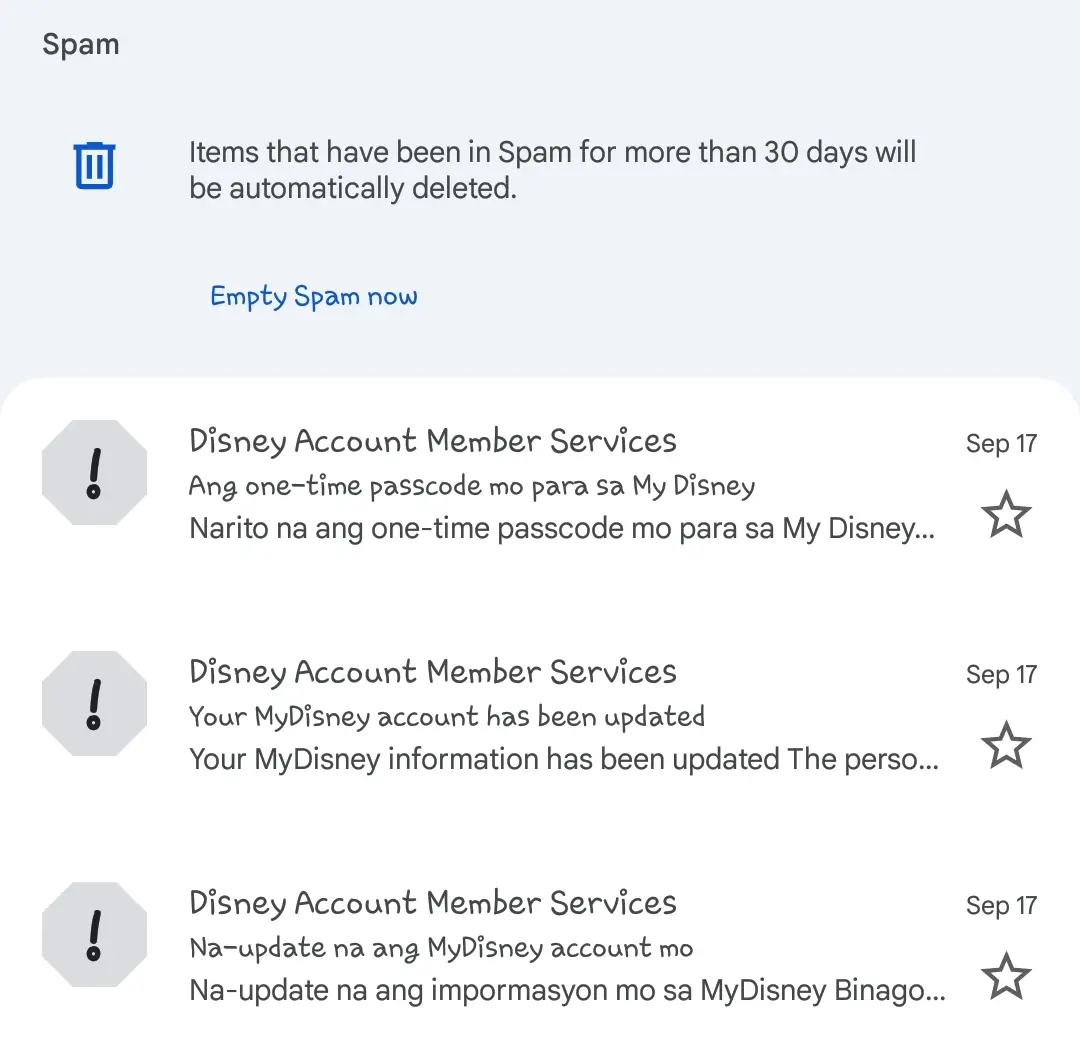This screenshot has width=1080, height=1063.
Task: Open 'Na-update na ang MyDisney account mo' subject
Action: click(442, 948)
